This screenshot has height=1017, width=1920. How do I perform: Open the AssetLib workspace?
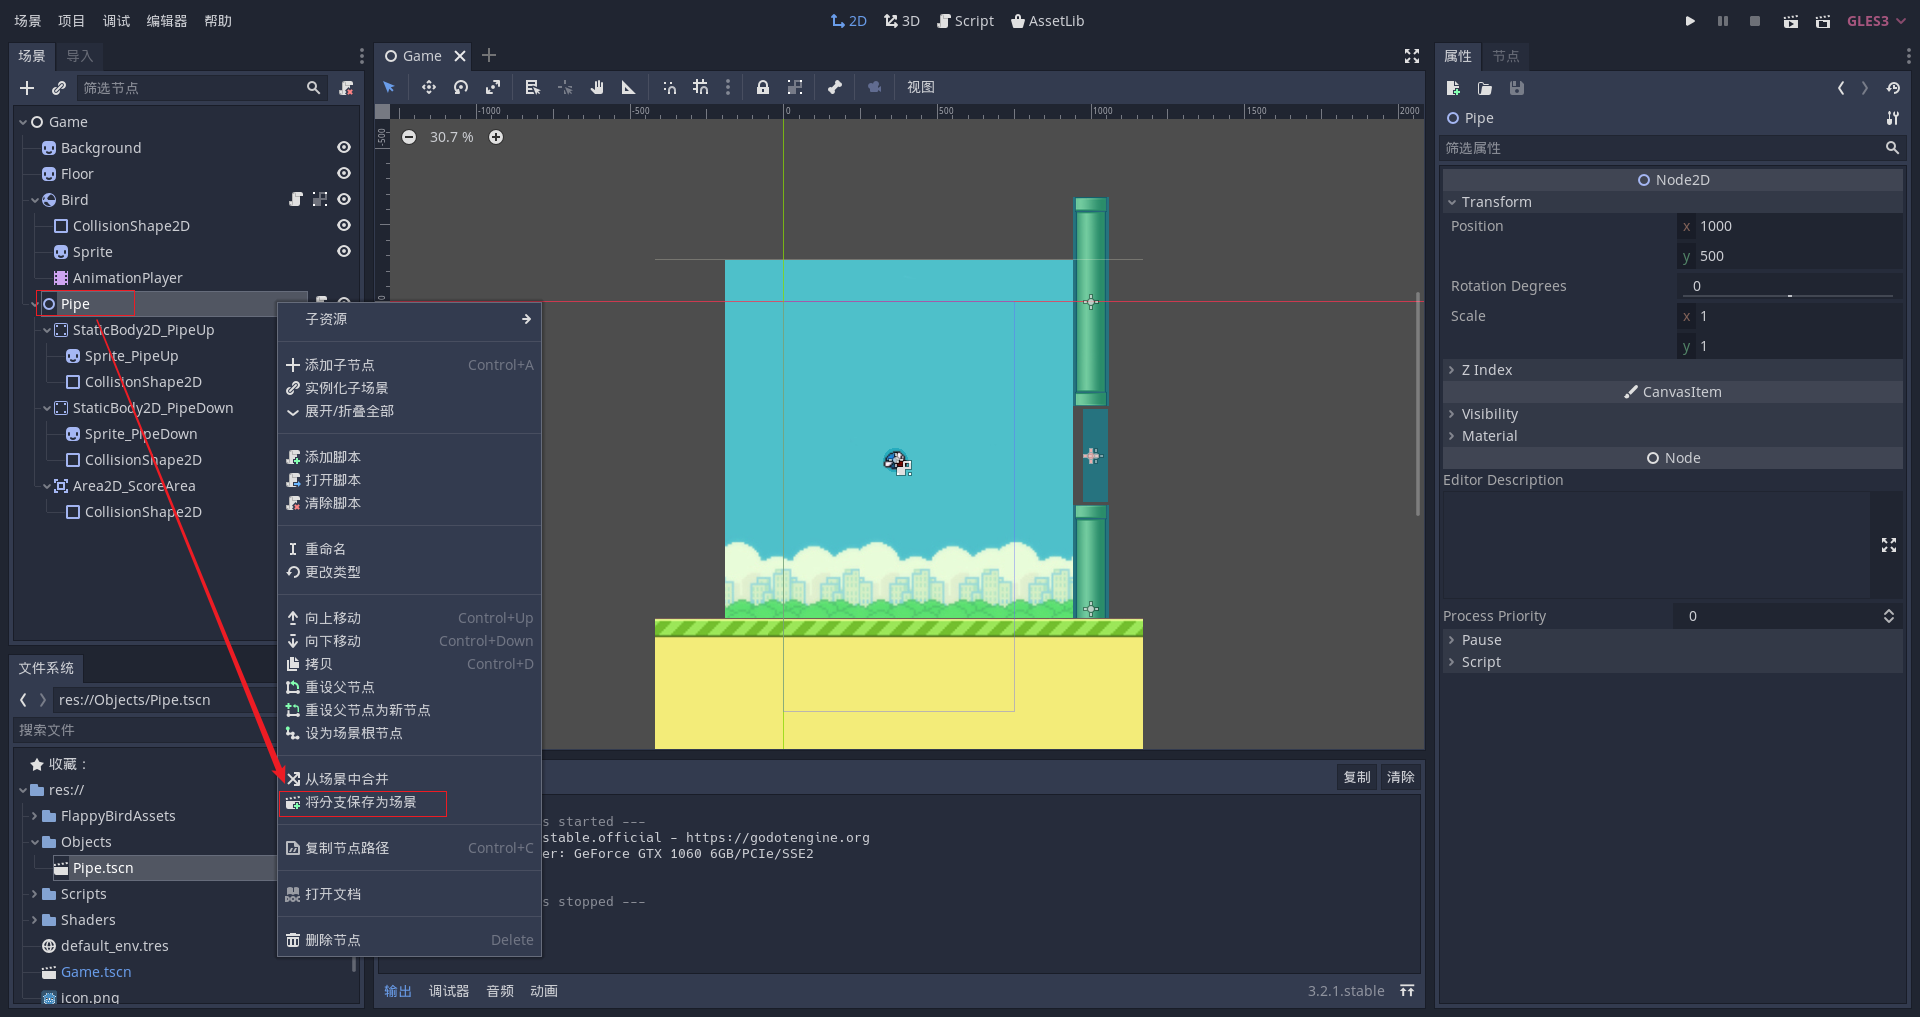(1047, 21)
